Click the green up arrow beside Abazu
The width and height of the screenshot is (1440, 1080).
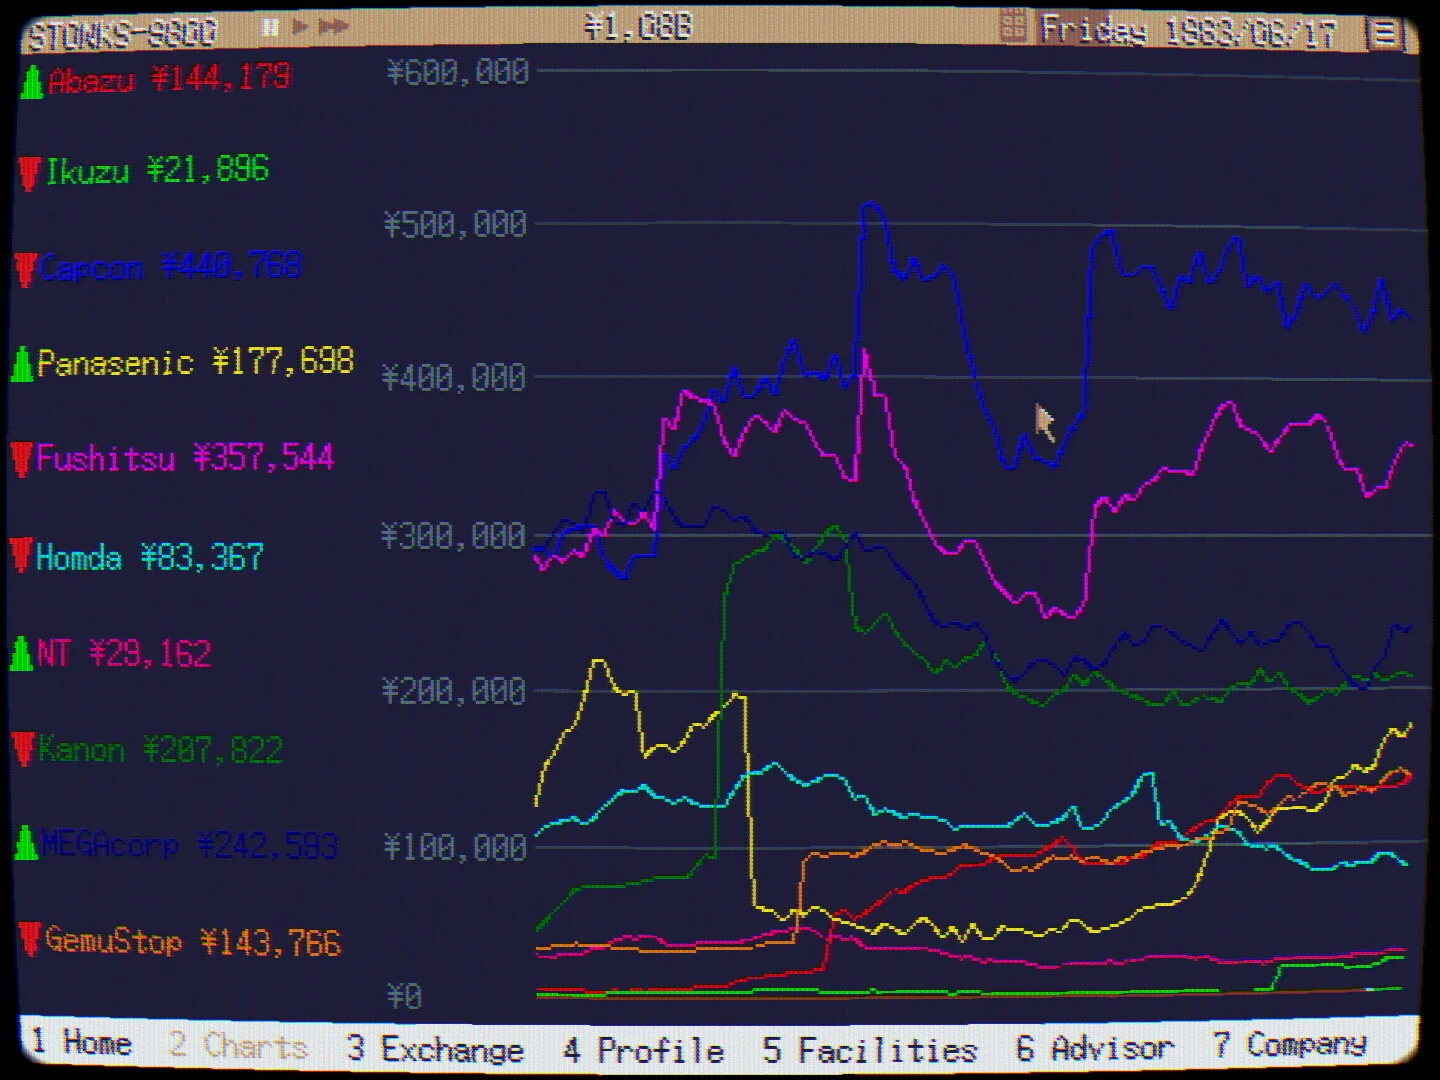[31, 81]
